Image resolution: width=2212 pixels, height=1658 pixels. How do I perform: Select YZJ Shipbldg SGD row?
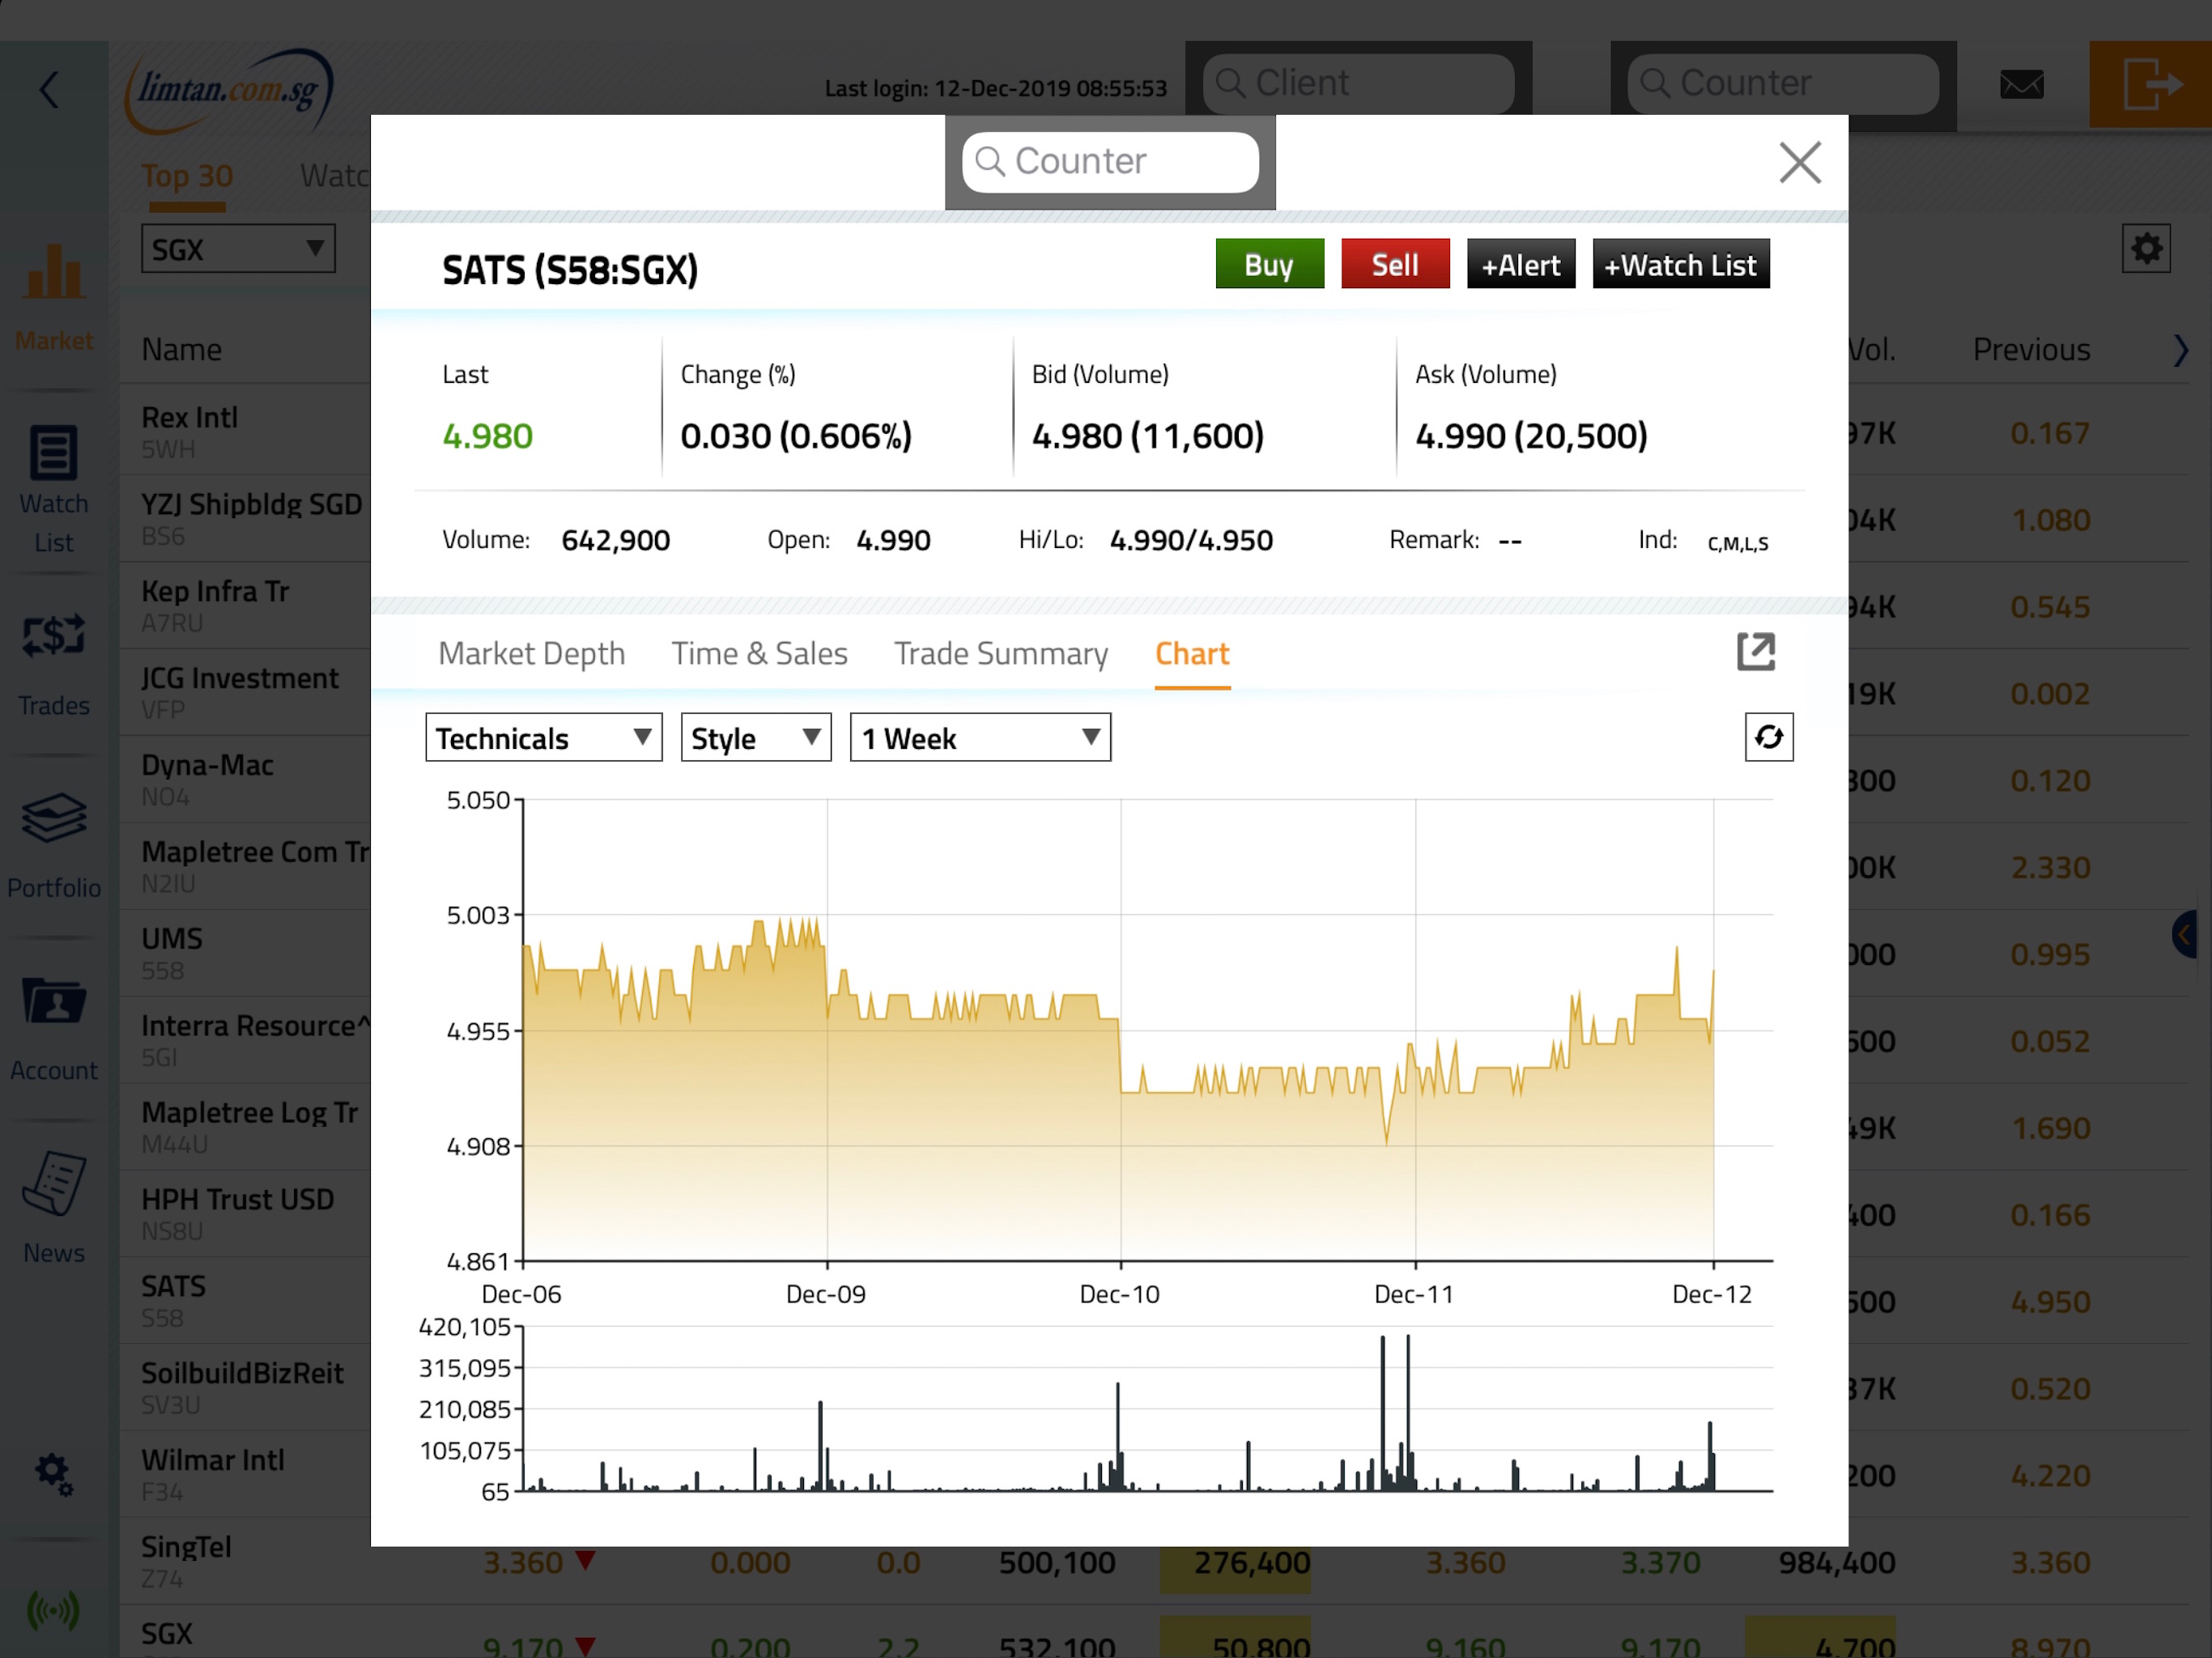[x=245, y=518]
